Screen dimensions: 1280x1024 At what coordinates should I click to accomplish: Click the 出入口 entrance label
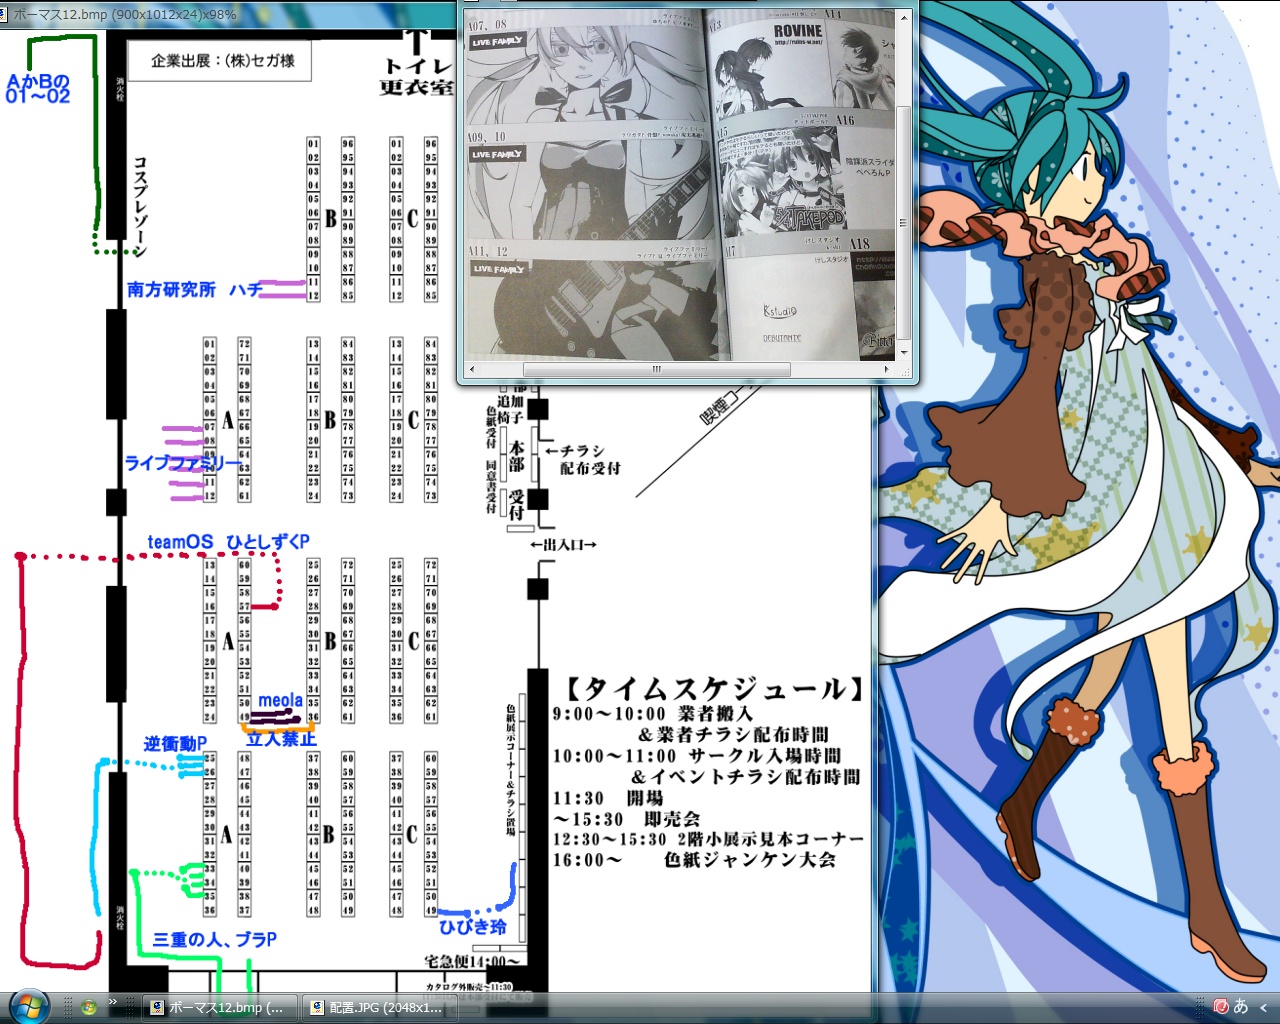(x=563, y=545)
